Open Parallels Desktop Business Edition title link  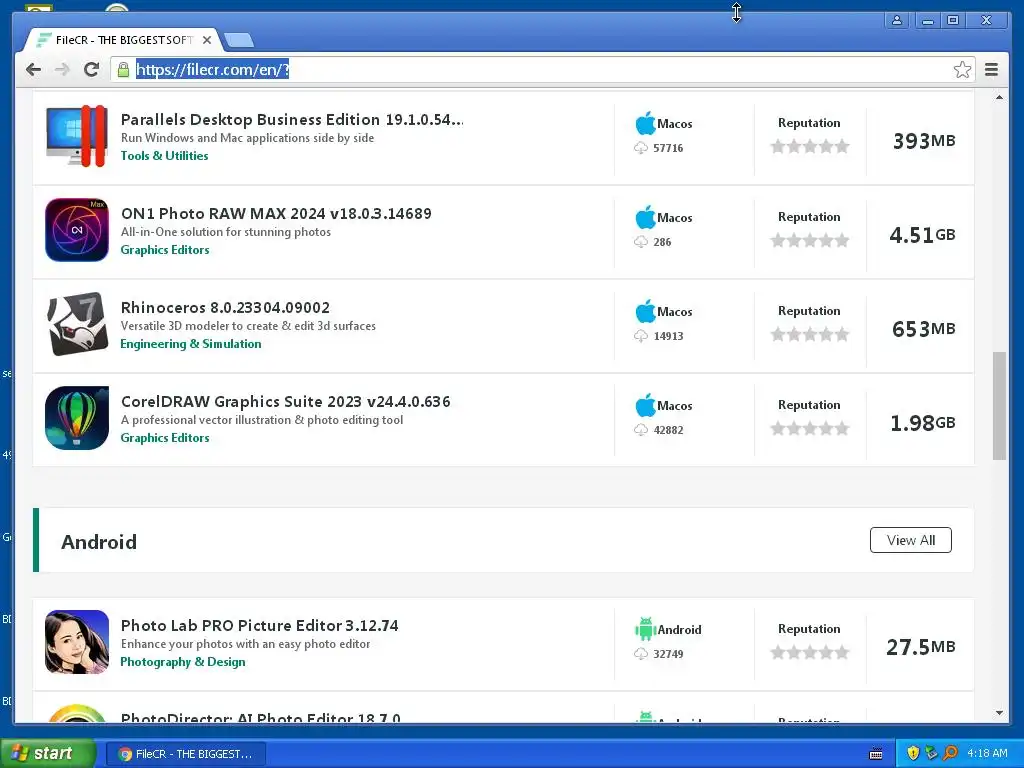coord(292,120)
